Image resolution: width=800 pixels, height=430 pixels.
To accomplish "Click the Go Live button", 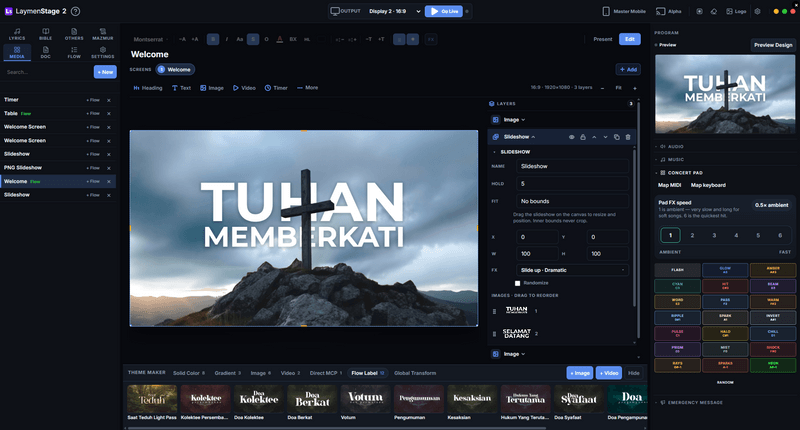I will tap(444, 11).
